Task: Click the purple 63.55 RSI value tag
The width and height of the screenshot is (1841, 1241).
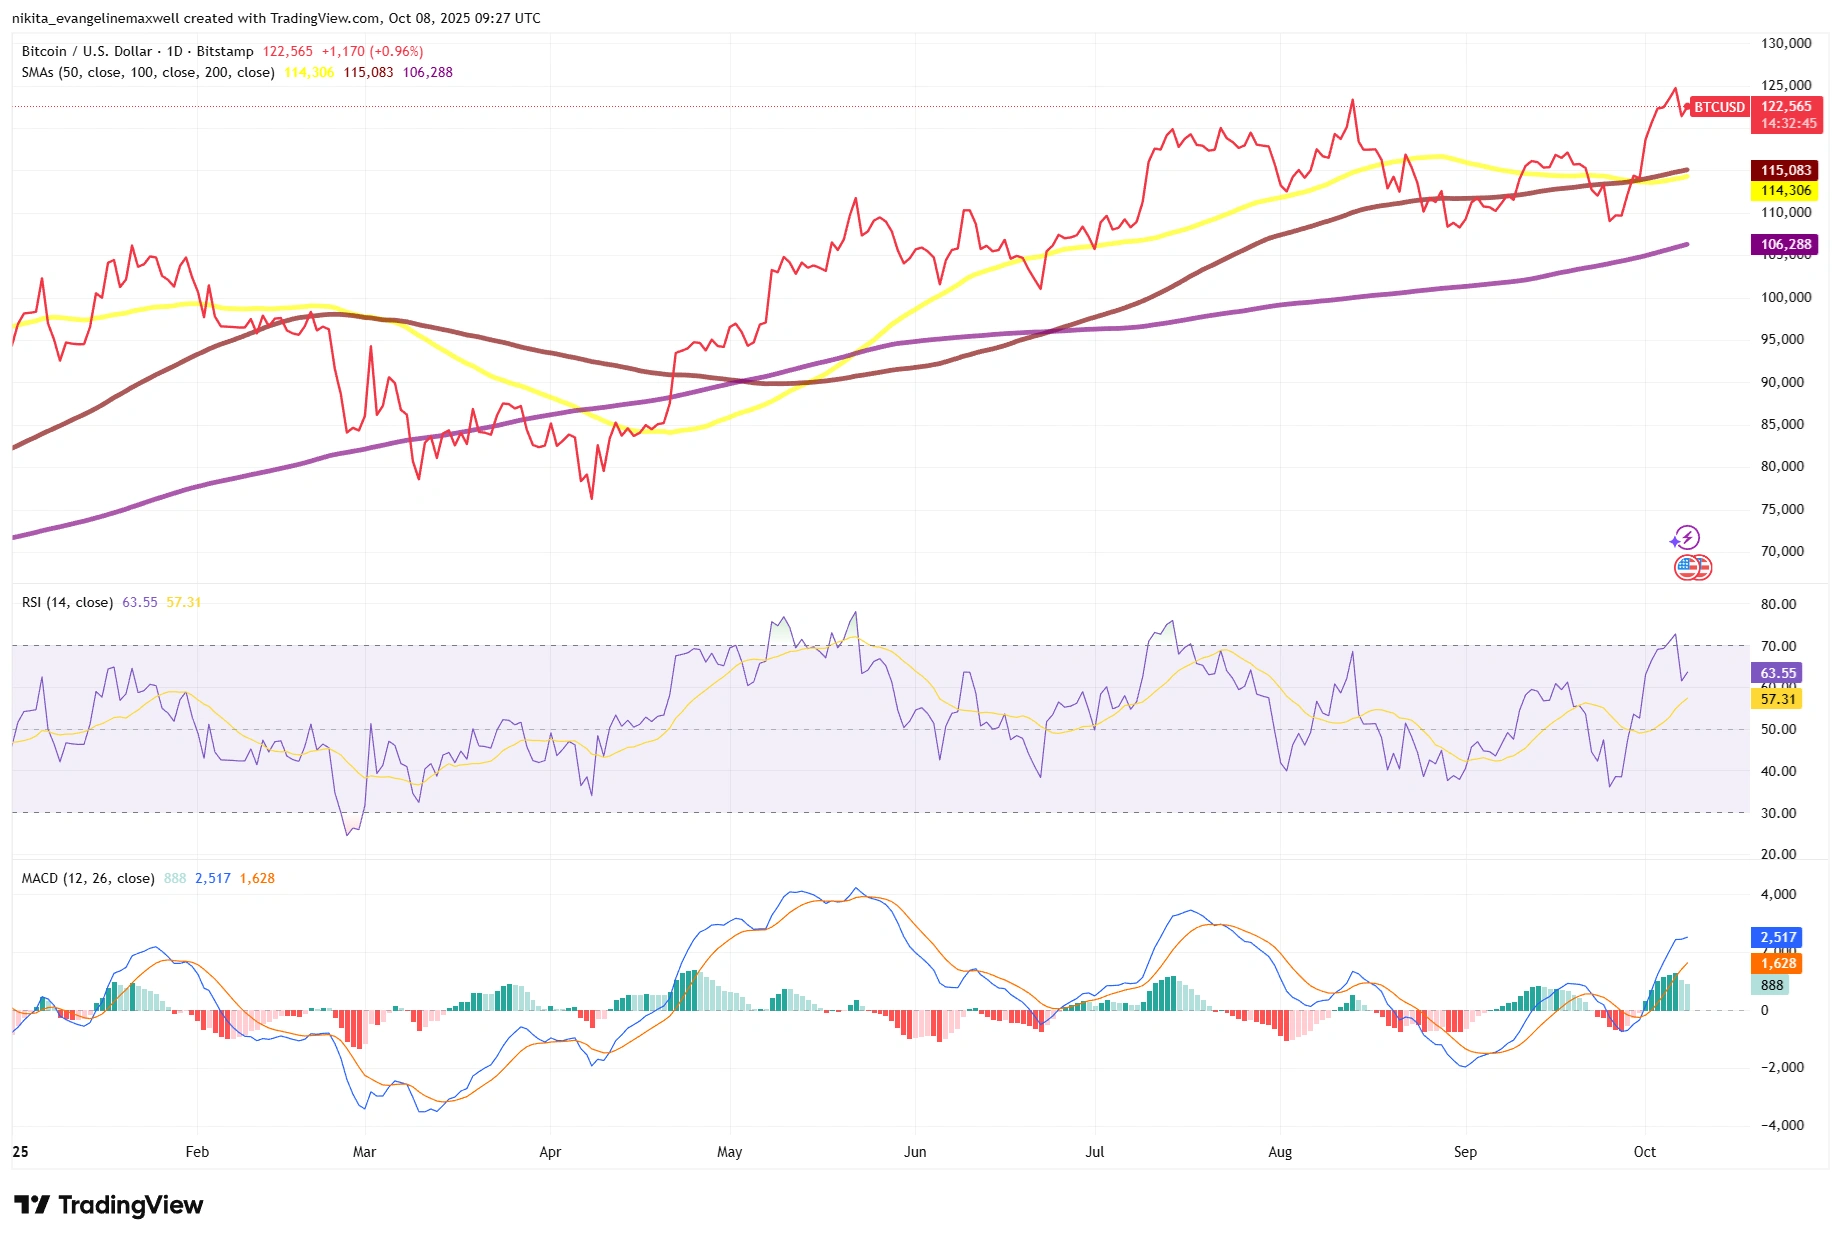Action: (x=1777, y=673)
